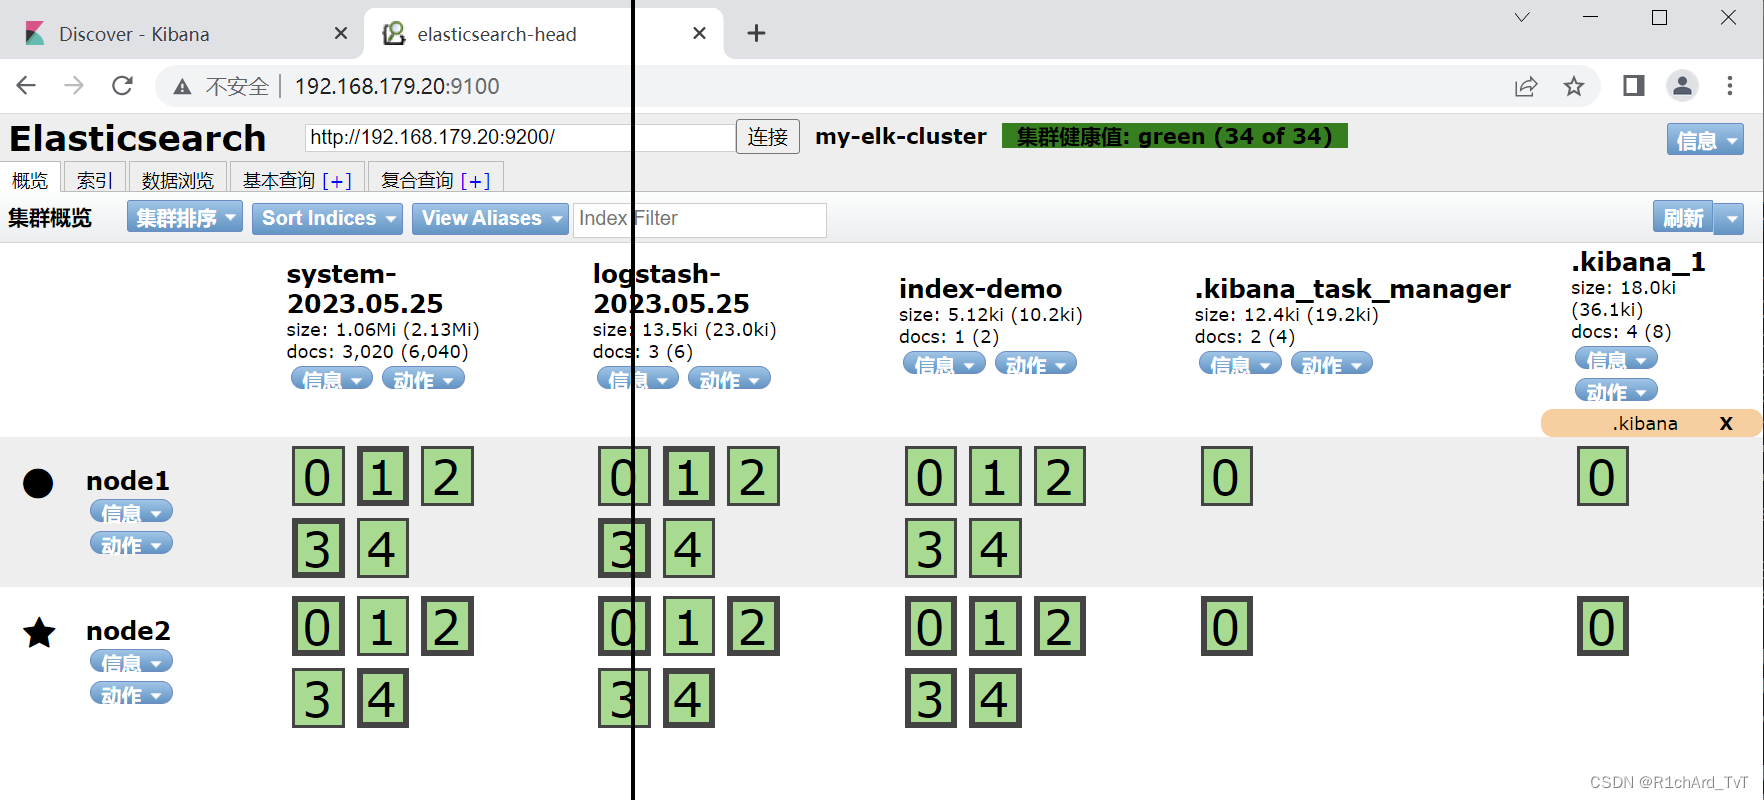Reload the current browser page
The width and height of the screenshot is (1764, 800).
pos(122,86)
